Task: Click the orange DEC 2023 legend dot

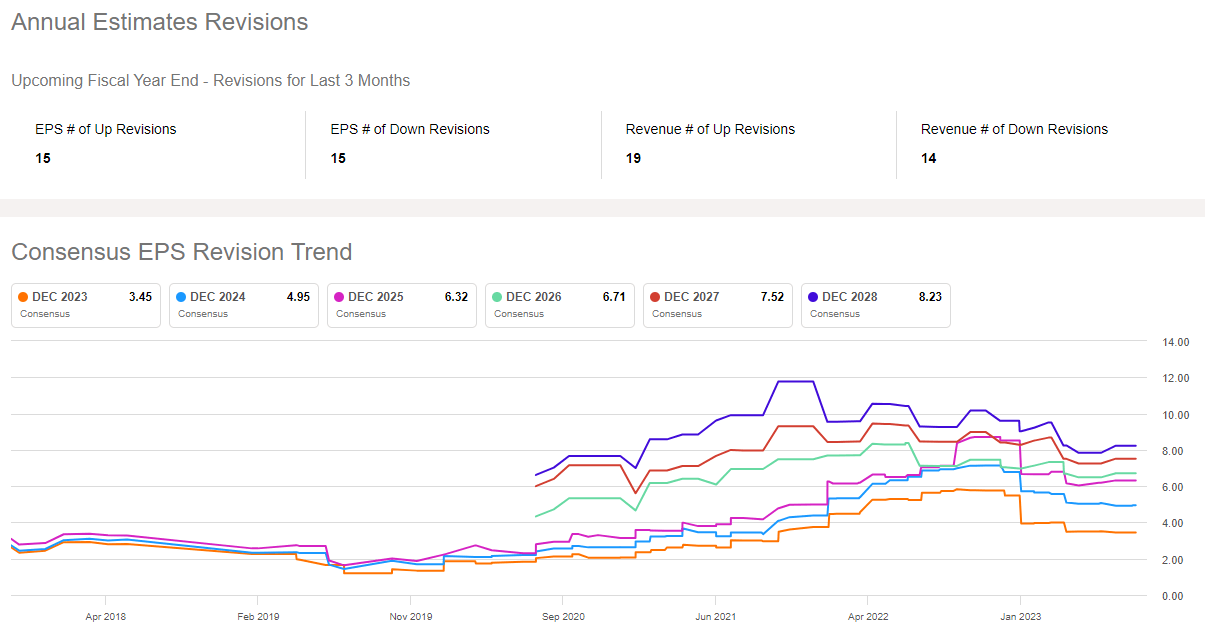Action: (x=25, y=297)
